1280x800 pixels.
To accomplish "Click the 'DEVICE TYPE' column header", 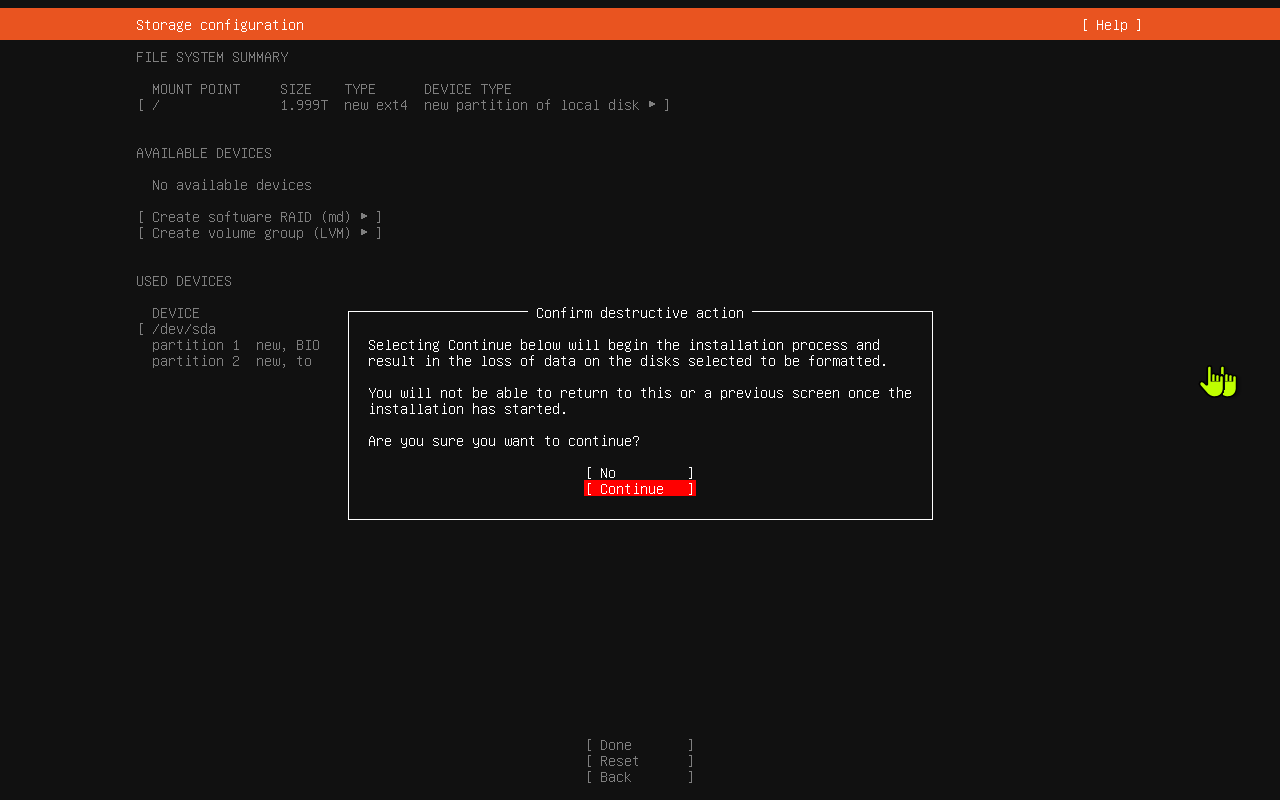I will pyautogui.click(x=468, y=89).
